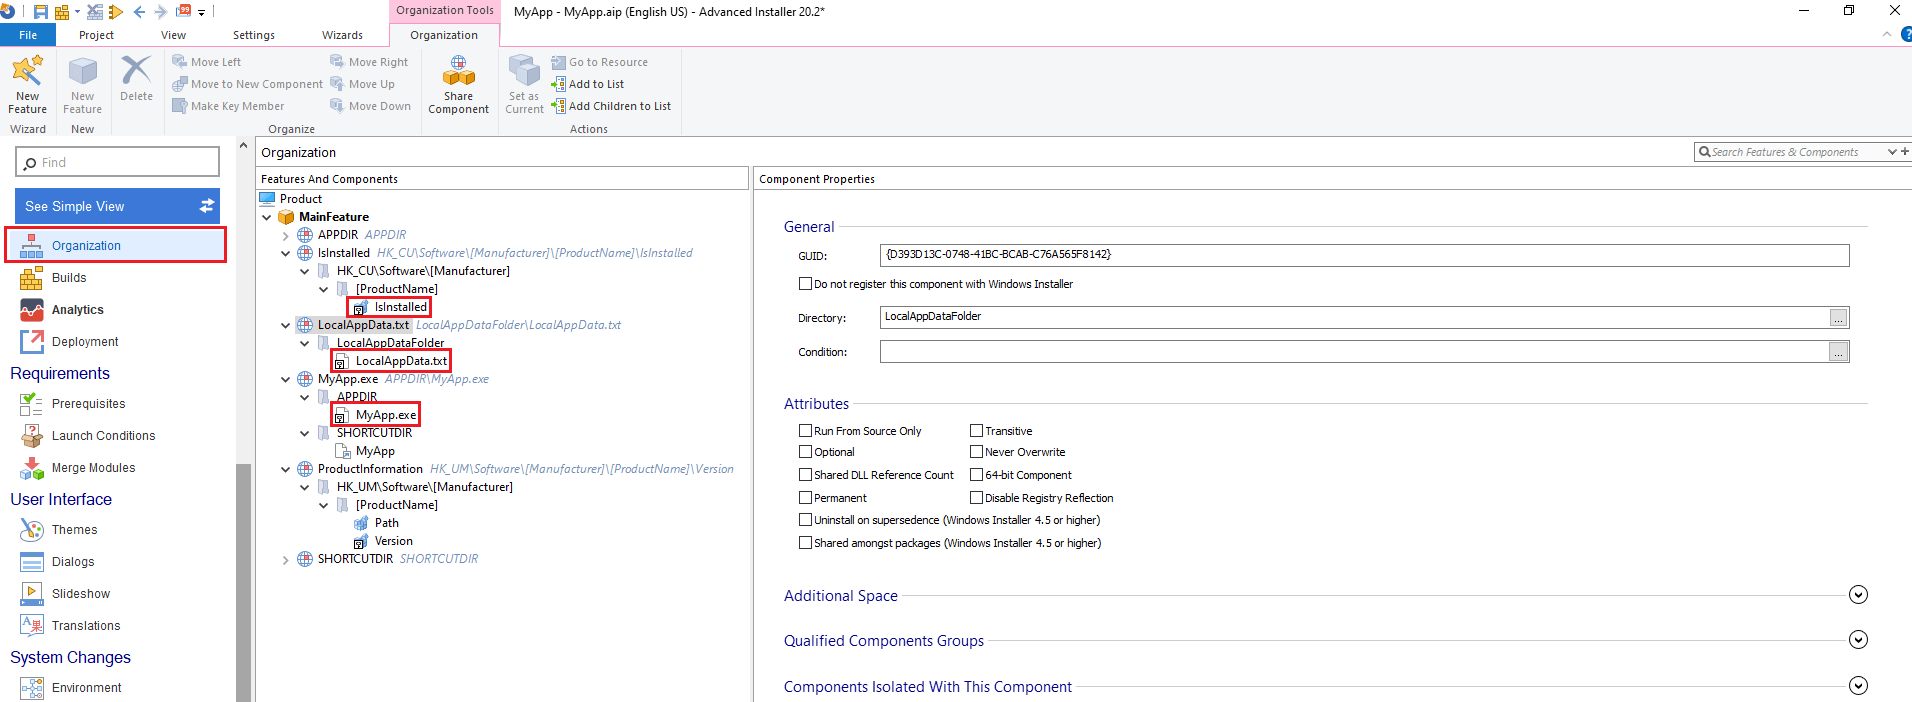Expand the APPDIR component node
1912x702 pixels.
click(x=286, y=235)
